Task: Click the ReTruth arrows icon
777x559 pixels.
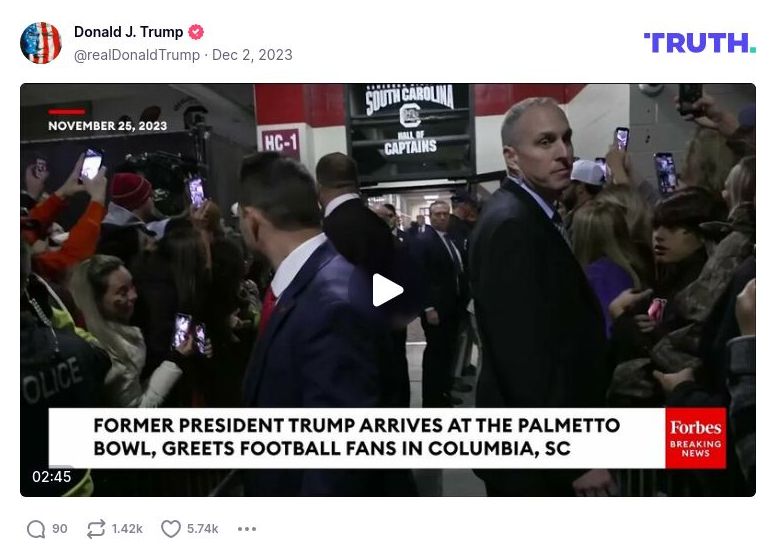Action: 96,529
